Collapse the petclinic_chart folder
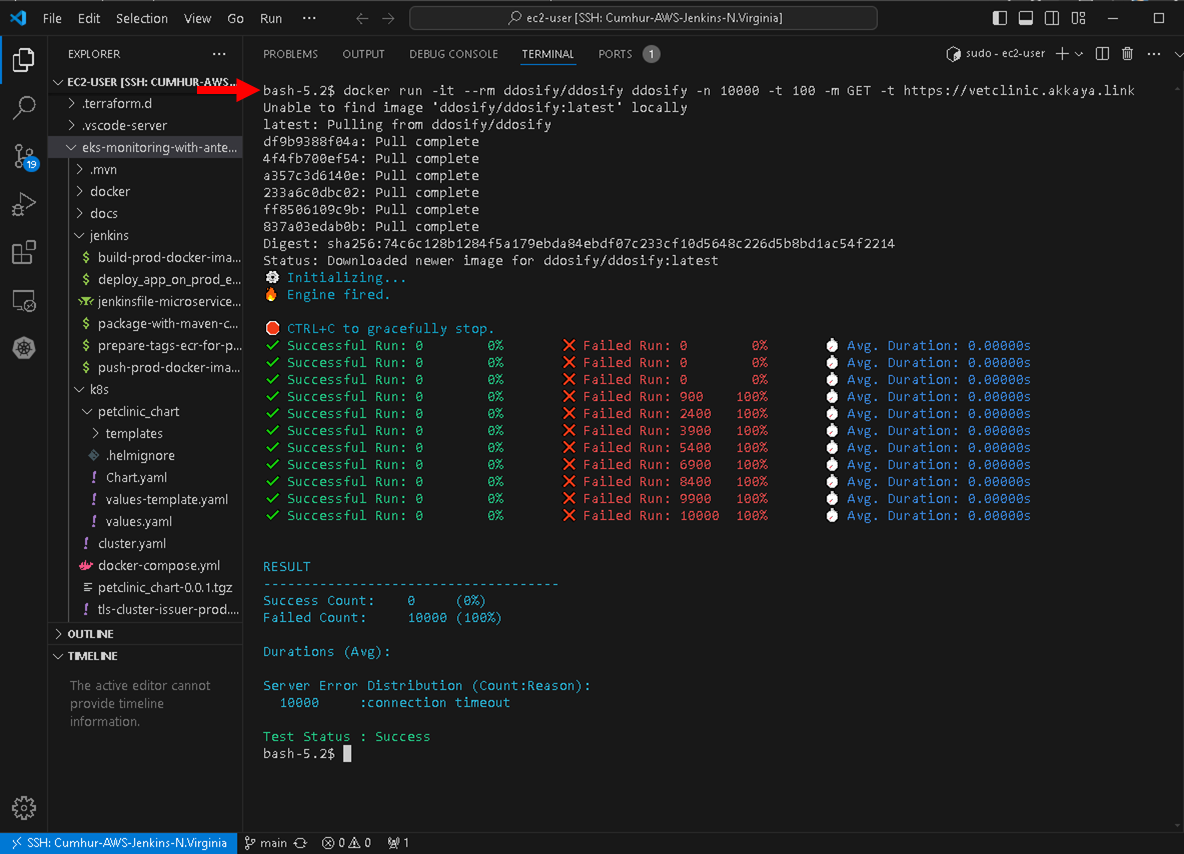 [x=138, y=411]
